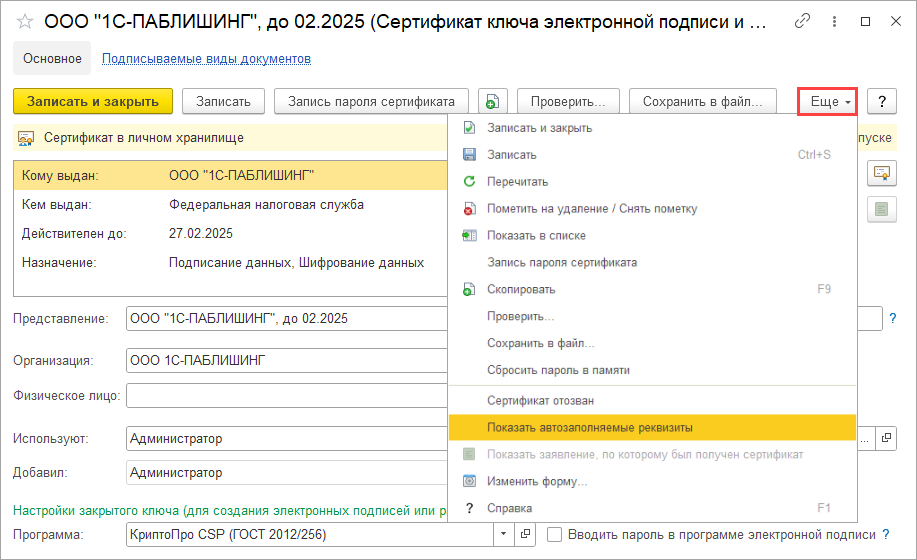The width and height of the screenshot is (917, 560).
Task: Select Записать menu entry
Action: pyautogui.click(x=652, y=155)
